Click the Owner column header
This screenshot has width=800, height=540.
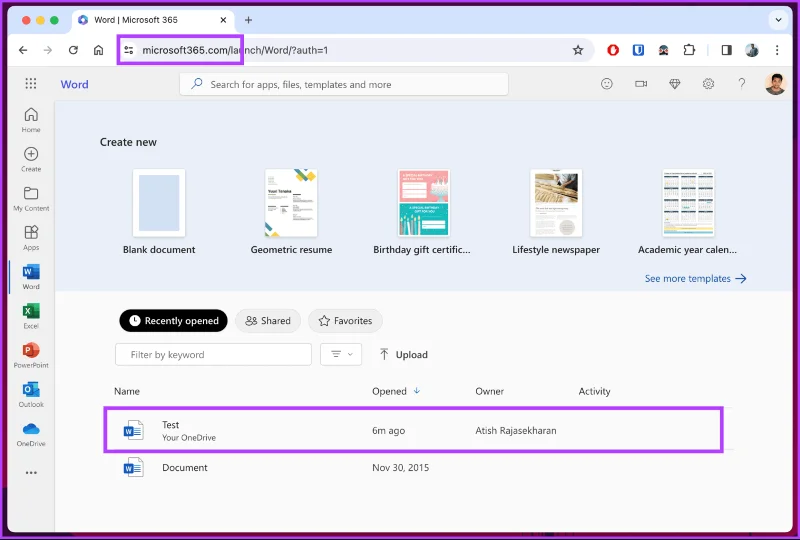[x=489, y=391]
